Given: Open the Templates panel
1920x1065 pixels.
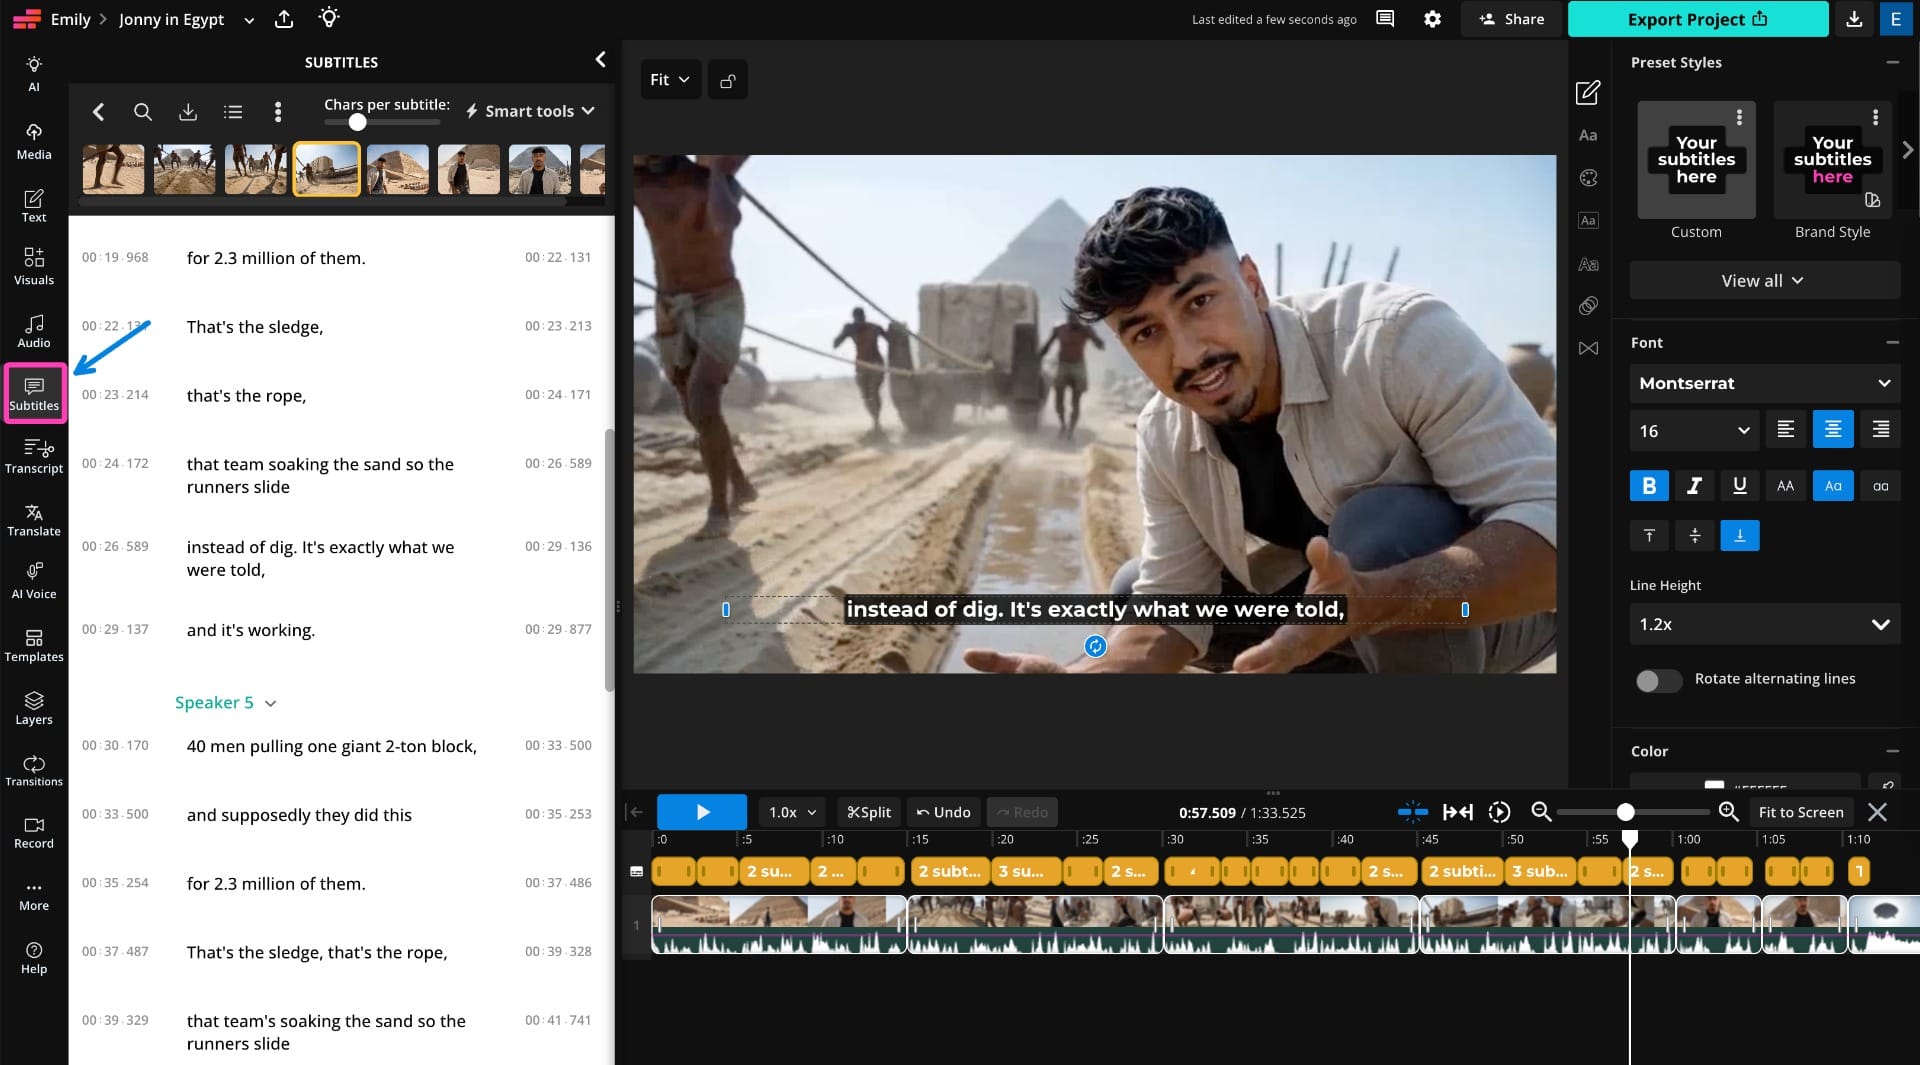Looking at the screenshot, I should [34, 645].
